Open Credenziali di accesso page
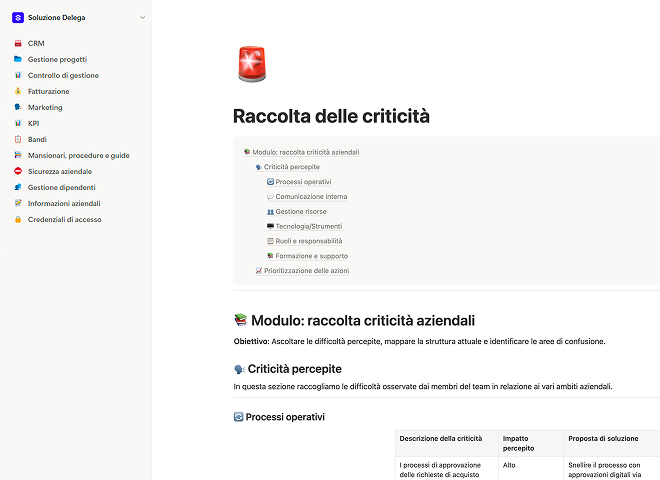 pos(64,219)
